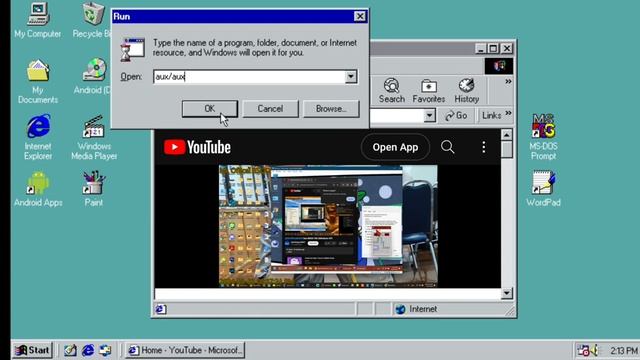Screen dimensions: 640x360
Task: Click the page icon in IE status bar
Action: tap(160, 309)
